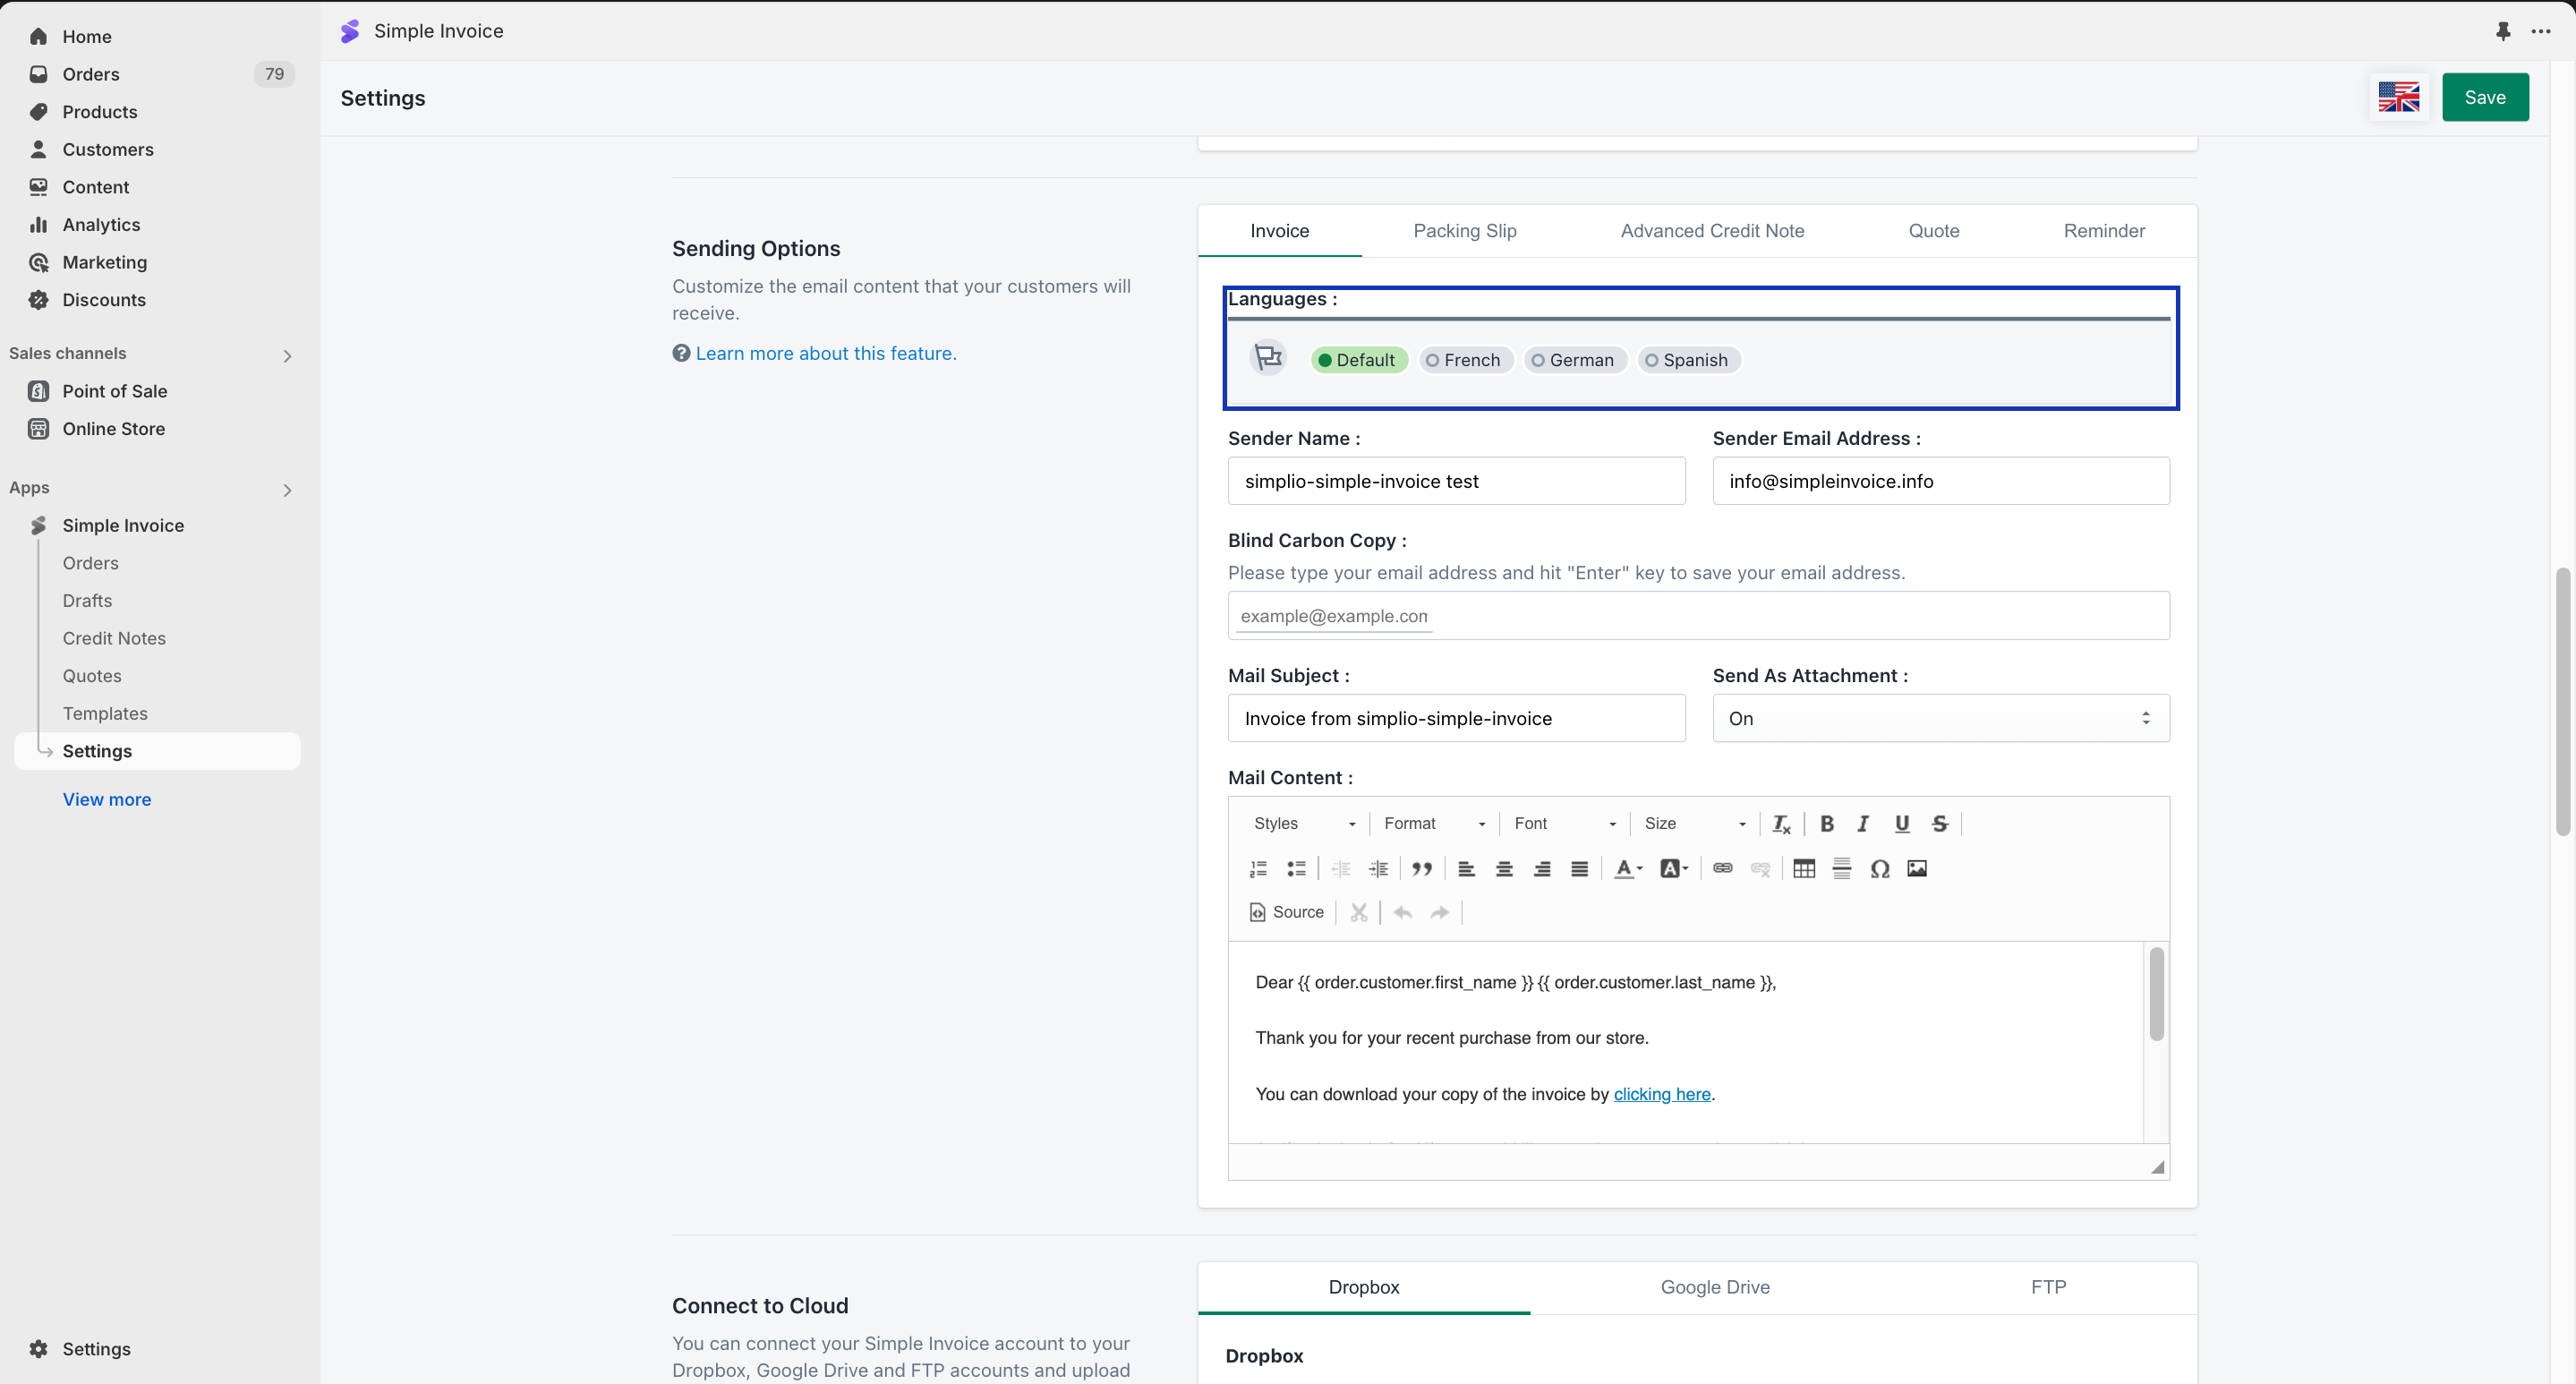Toggle the Source view button

[1286, 912]
